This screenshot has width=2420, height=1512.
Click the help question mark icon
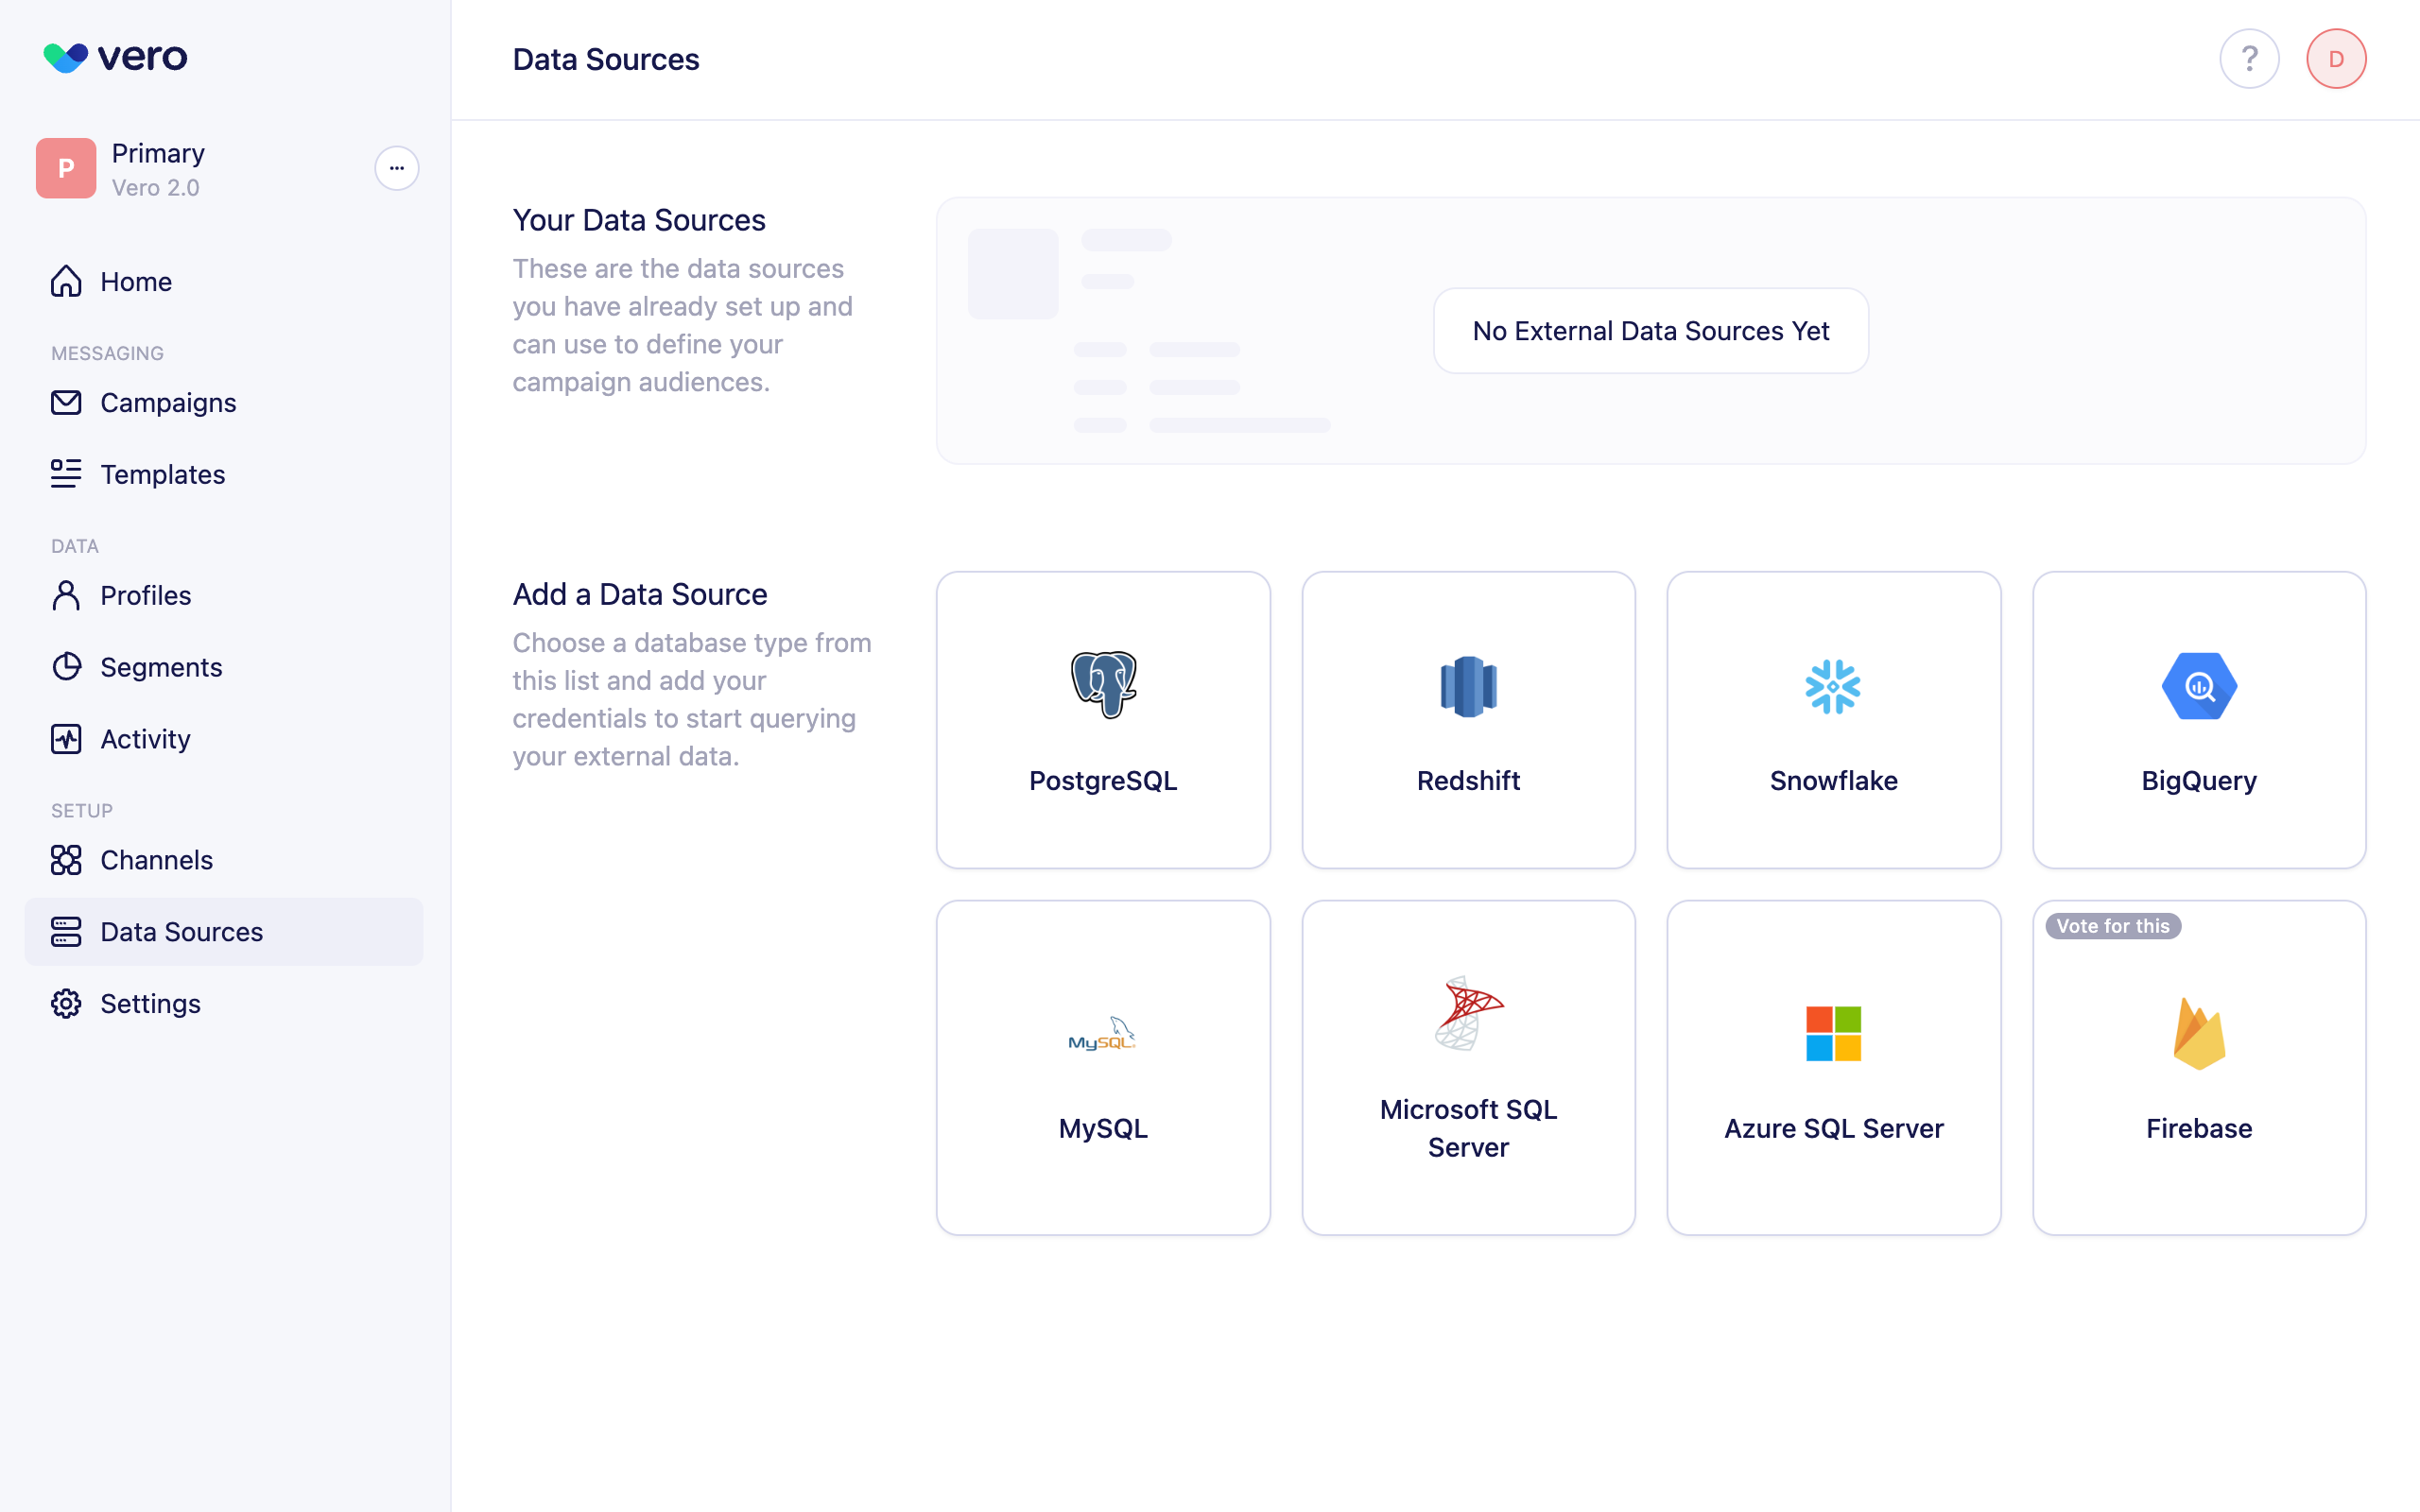(2249, 58)
